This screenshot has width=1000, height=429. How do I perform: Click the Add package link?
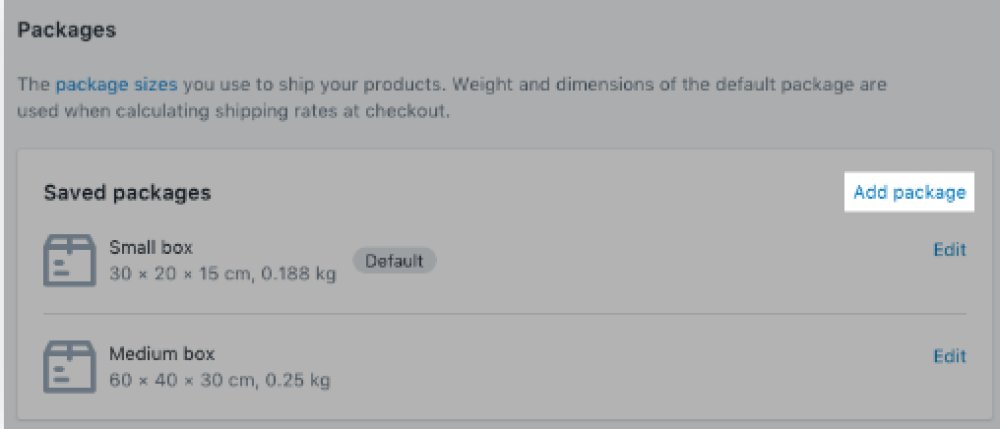(x=909, y=193)
